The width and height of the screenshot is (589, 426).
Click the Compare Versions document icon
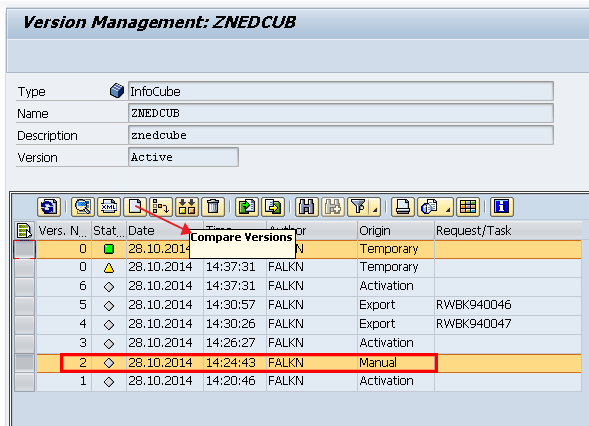[135, 207]
